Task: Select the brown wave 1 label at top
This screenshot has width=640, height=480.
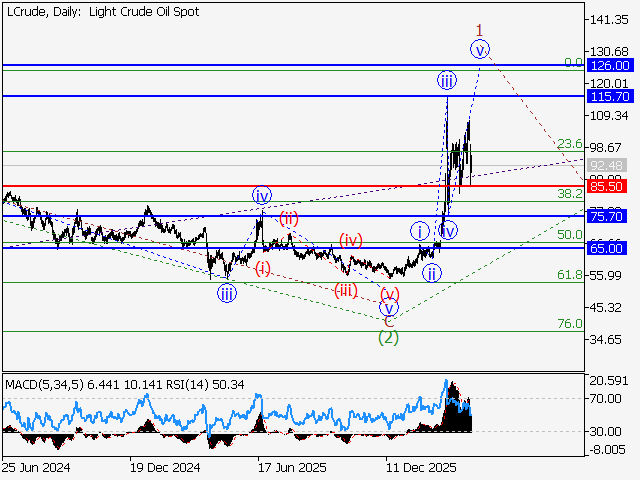Action: pos(480,29)
